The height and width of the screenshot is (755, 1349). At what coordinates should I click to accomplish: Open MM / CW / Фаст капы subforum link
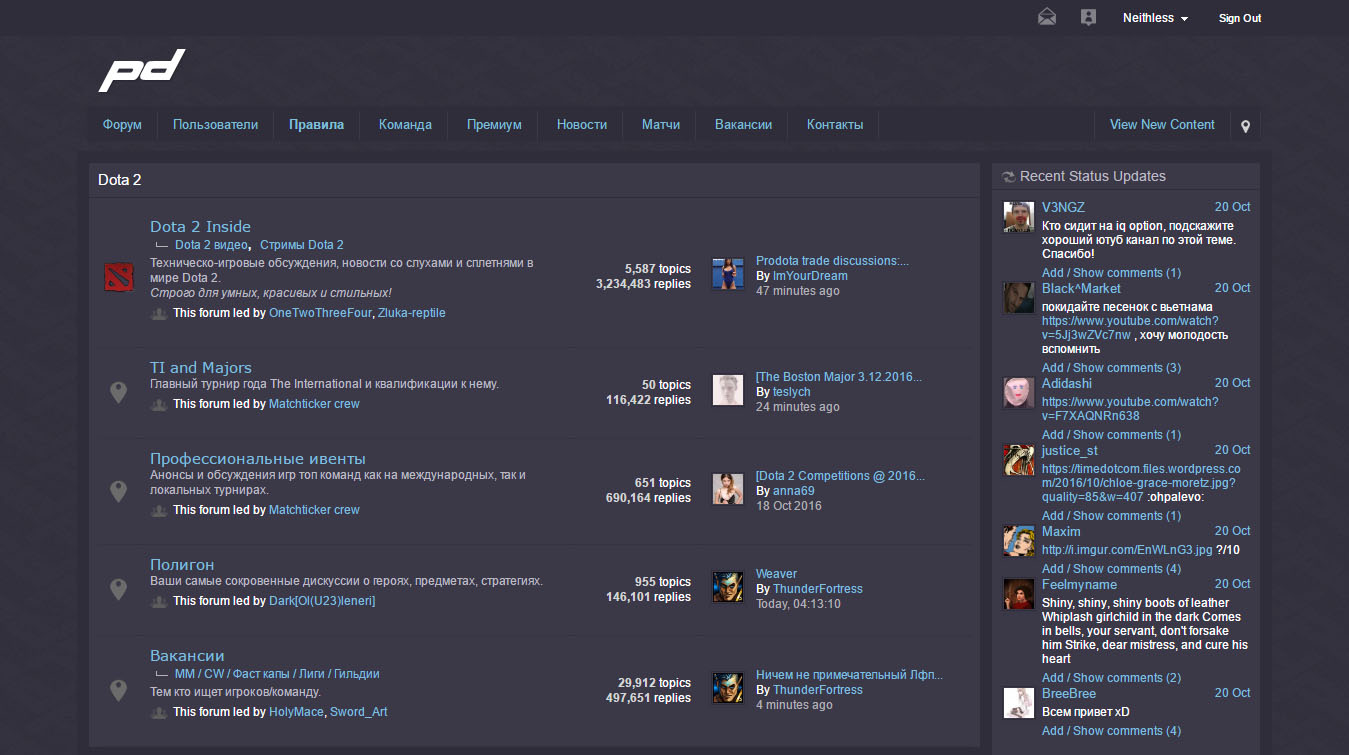277,674
